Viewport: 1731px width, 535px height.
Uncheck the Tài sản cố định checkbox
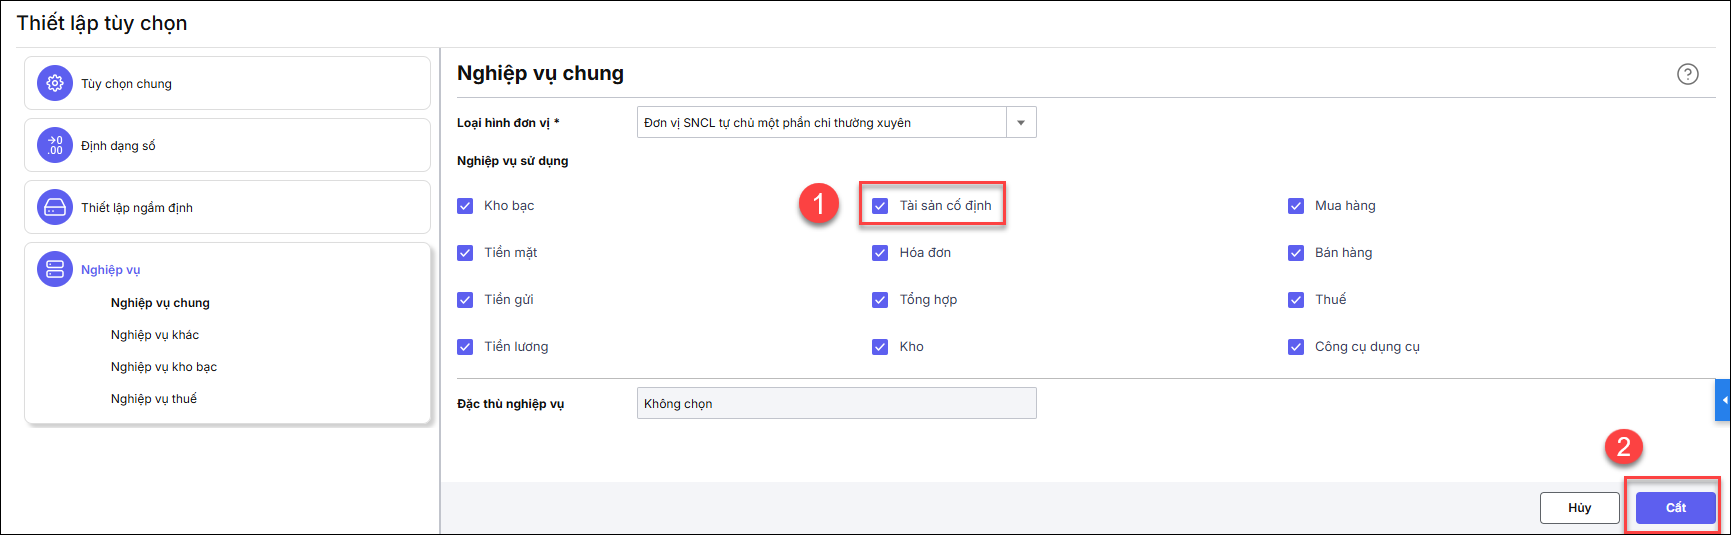pos(880,206)
